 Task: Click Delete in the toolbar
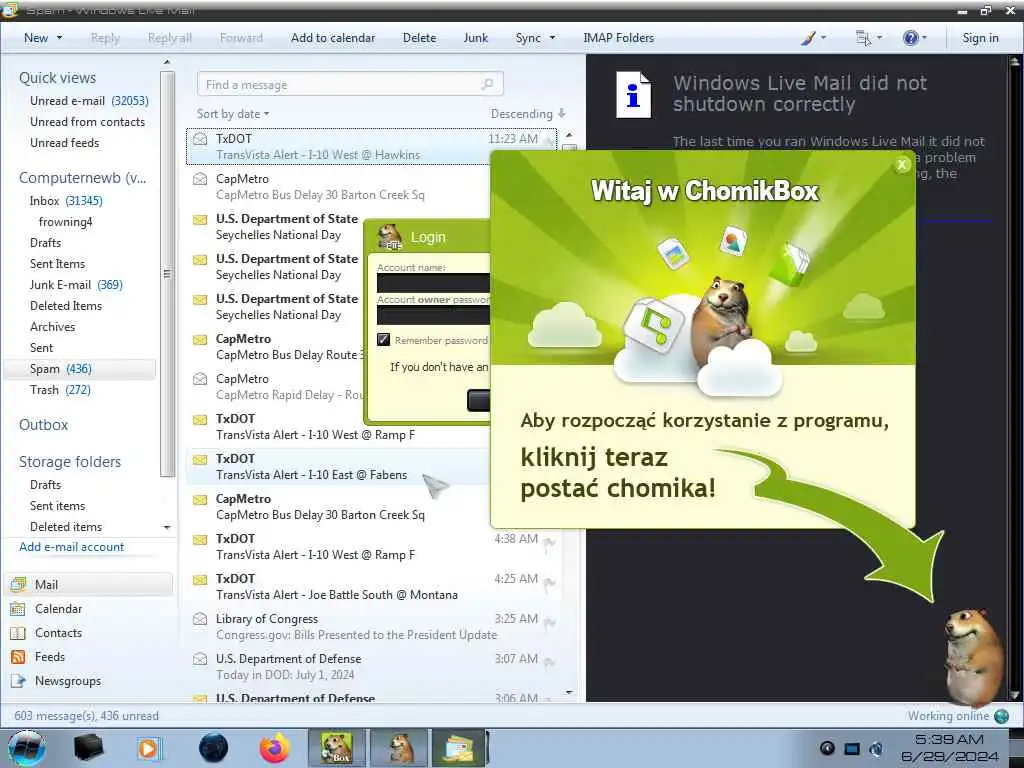pos(419,38)
